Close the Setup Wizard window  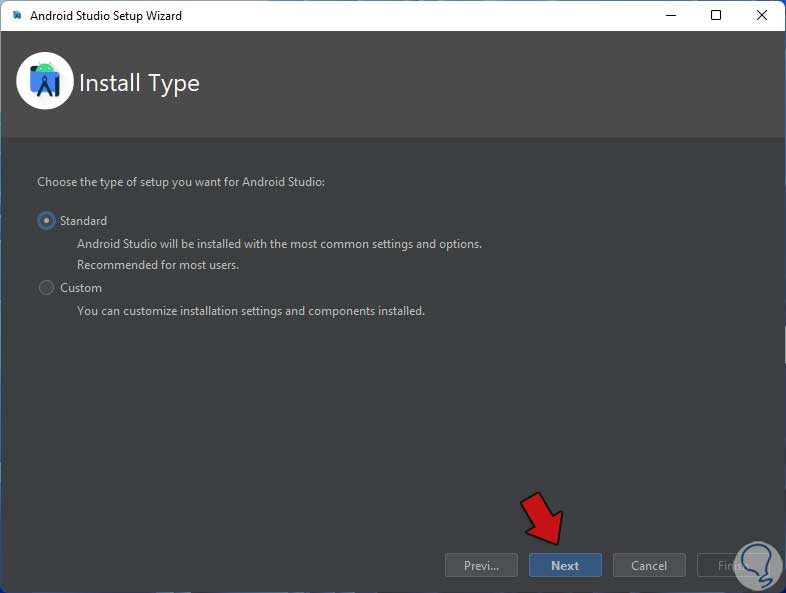tap(761, 16)
